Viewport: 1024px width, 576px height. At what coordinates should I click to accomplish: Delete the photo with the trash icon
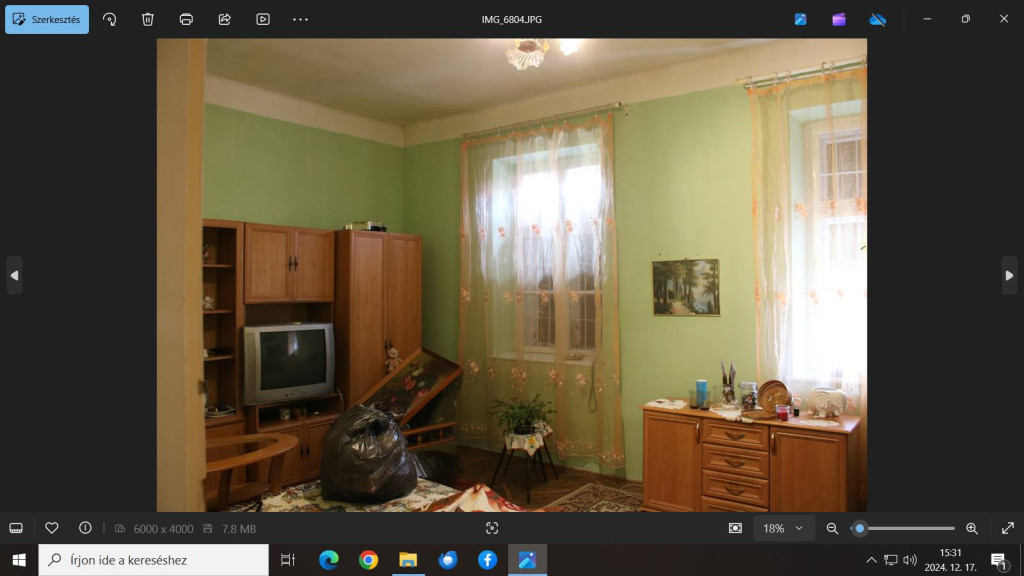tap(148, 19)
